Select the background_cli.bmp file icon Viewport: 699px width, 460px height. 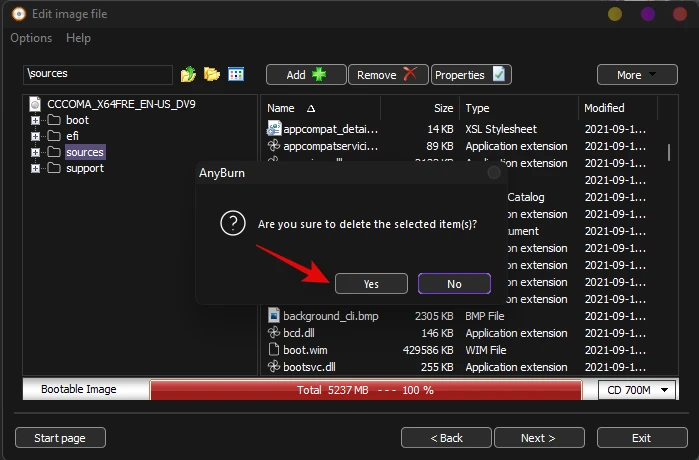pyautogui.click(x=274, y=315)
